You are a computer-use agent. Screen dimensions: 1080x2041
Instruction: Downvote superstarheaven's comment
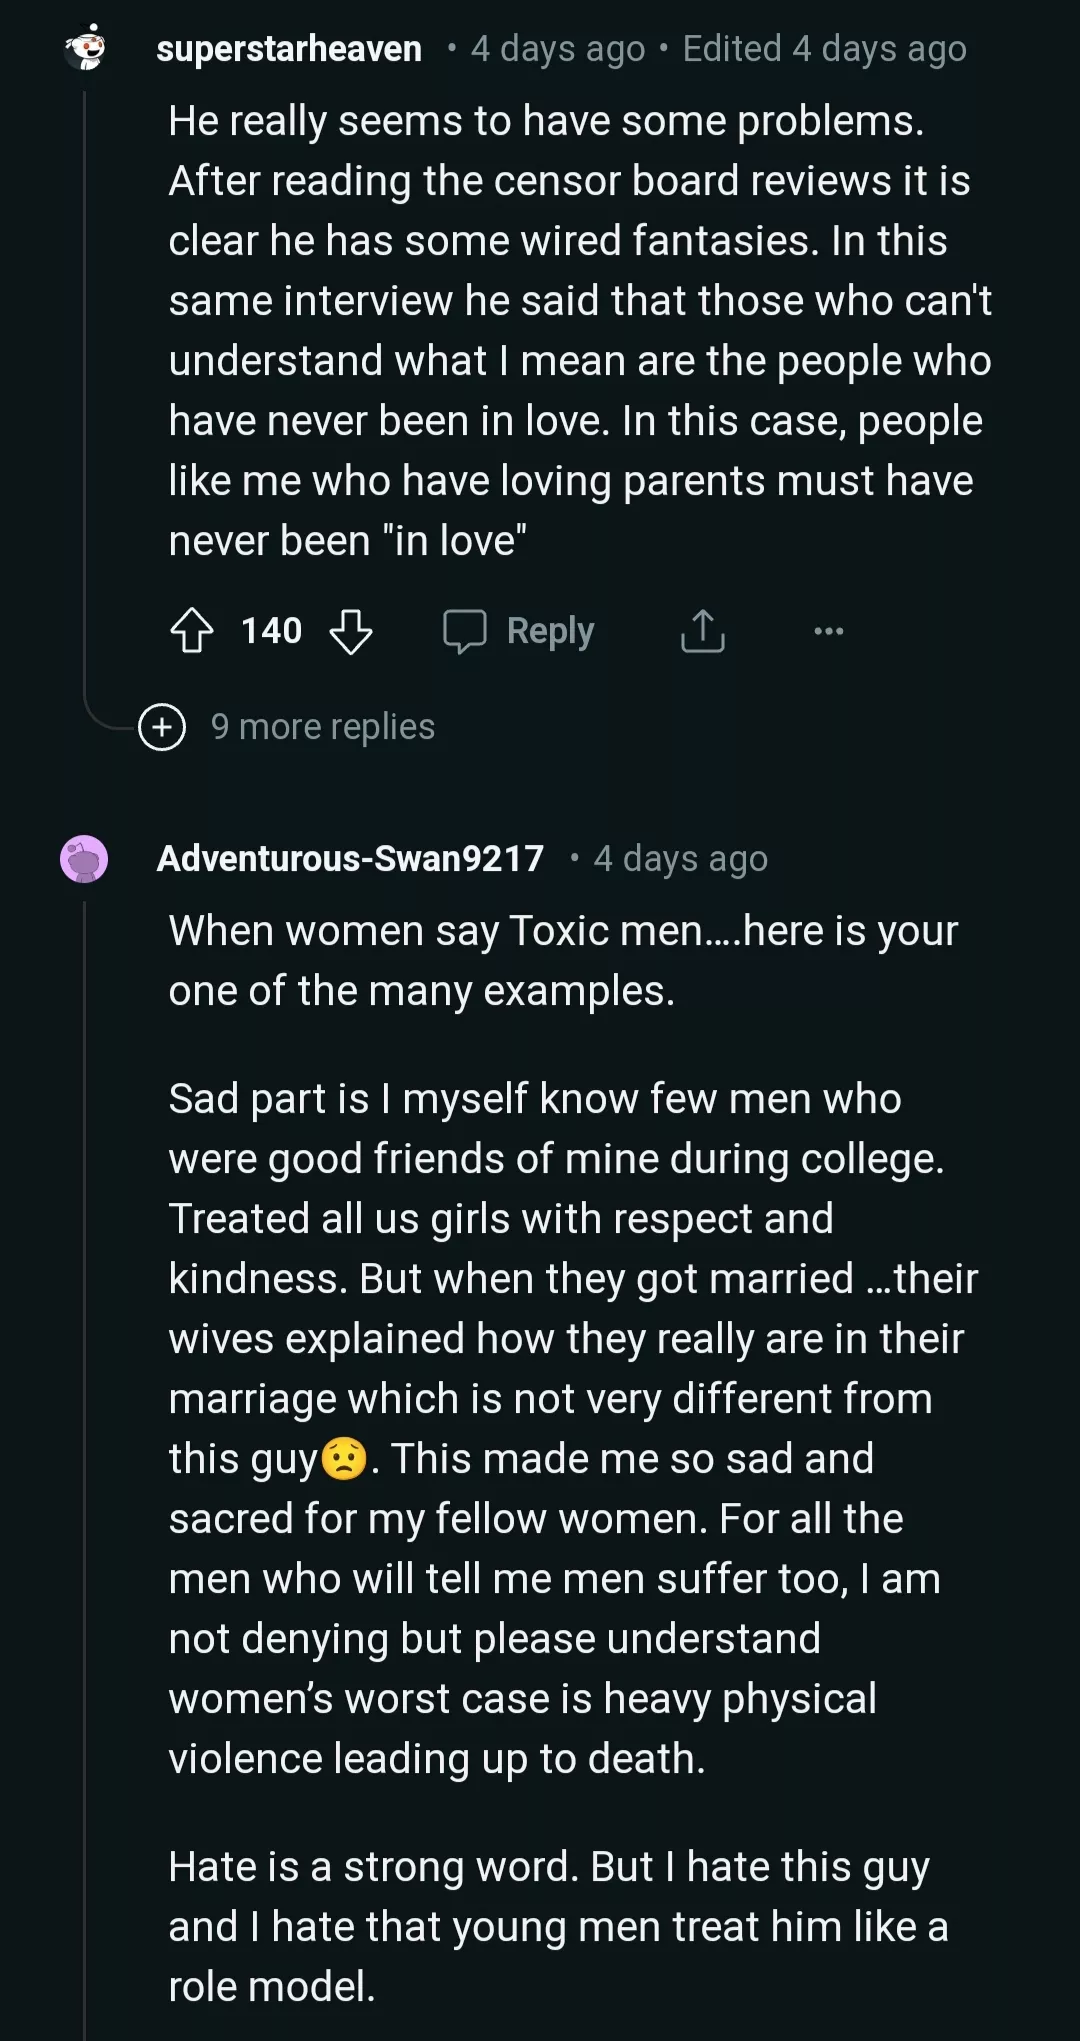pyautogui.click(x=351, y=631)
